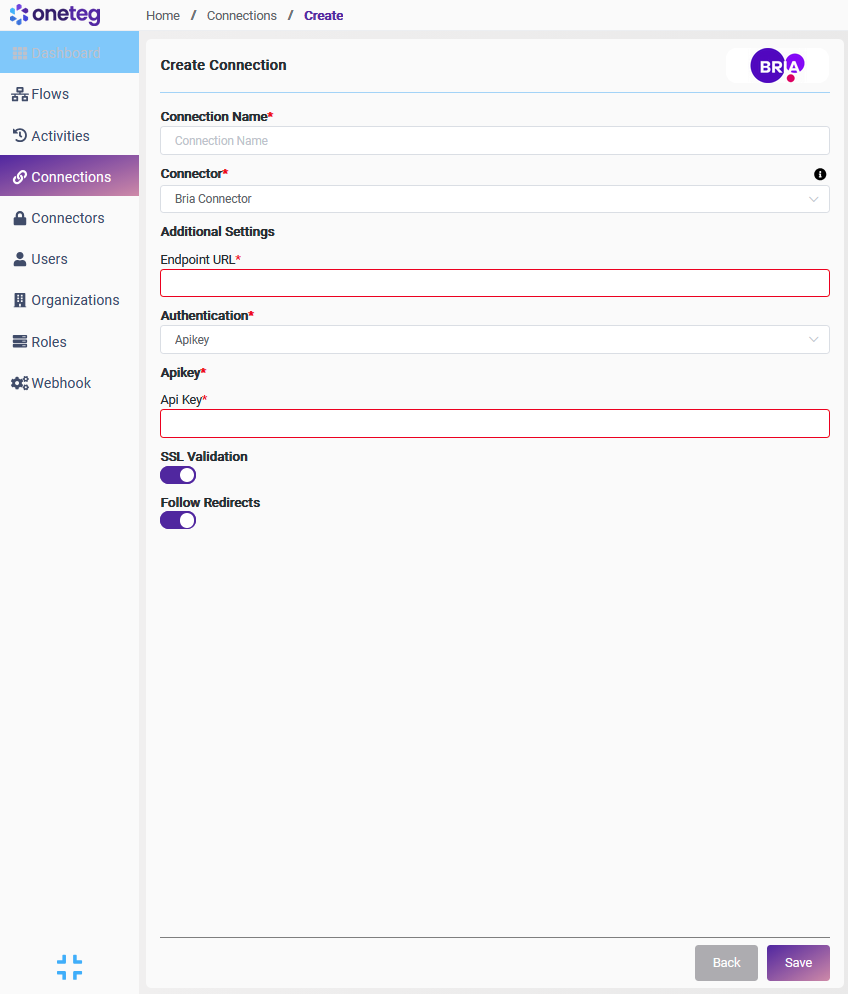Click the Connector info icon
Image resolution: width=848 pixels, height=994 pixels.
point(820,174)
